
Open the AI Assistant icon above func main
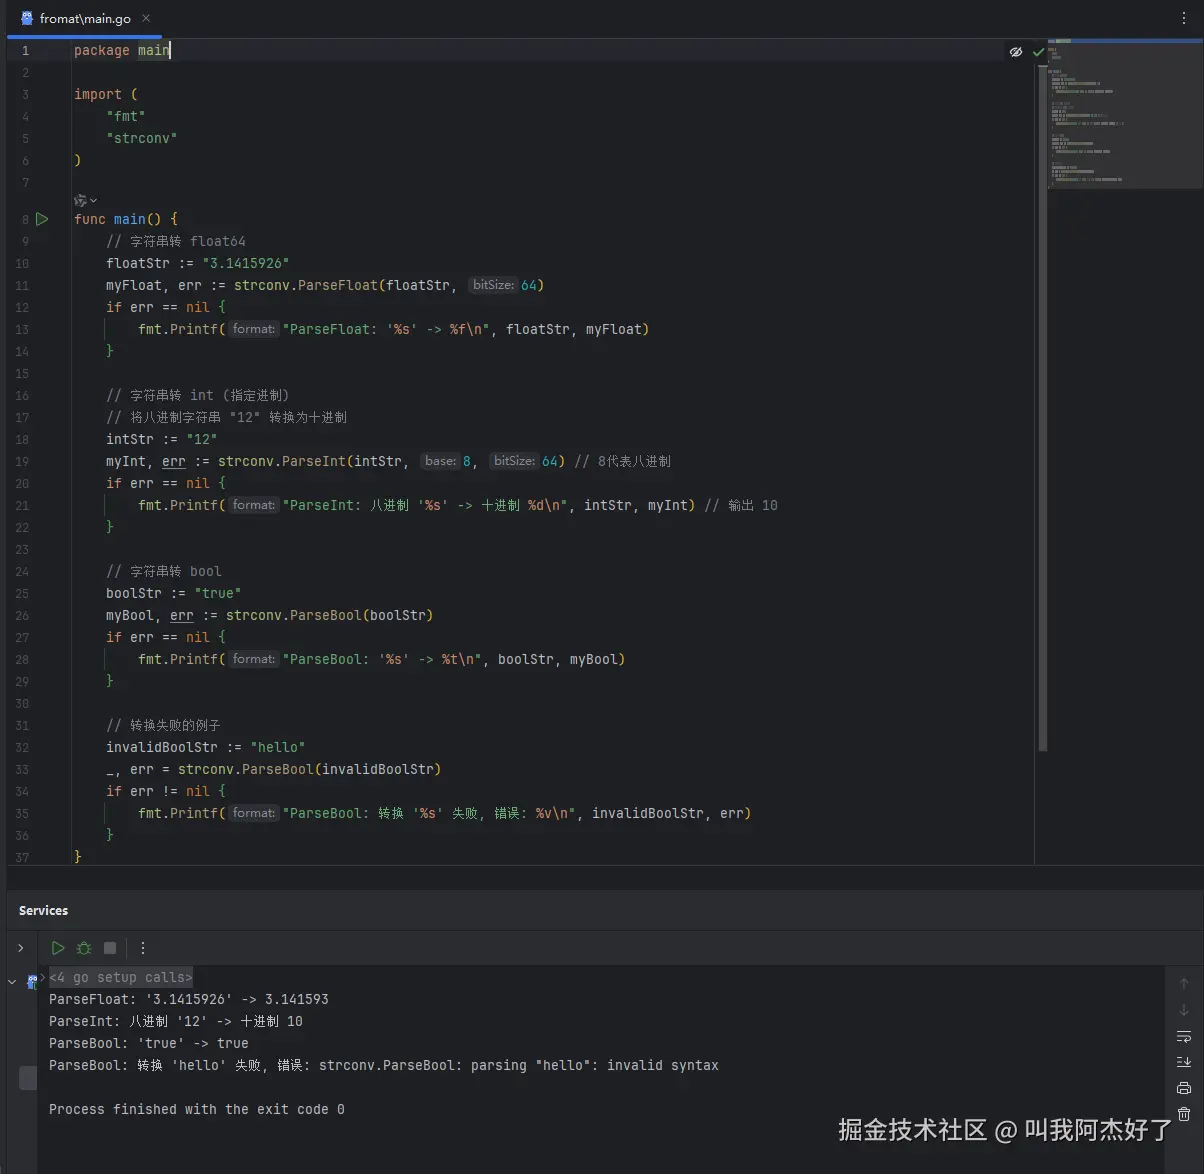80,200
